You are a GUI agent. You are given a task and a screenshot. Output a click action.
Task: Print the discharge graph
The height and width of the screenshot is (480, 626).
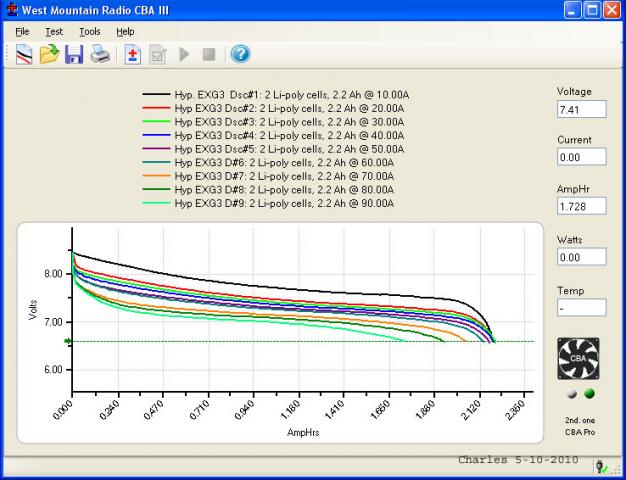(100, 55)
